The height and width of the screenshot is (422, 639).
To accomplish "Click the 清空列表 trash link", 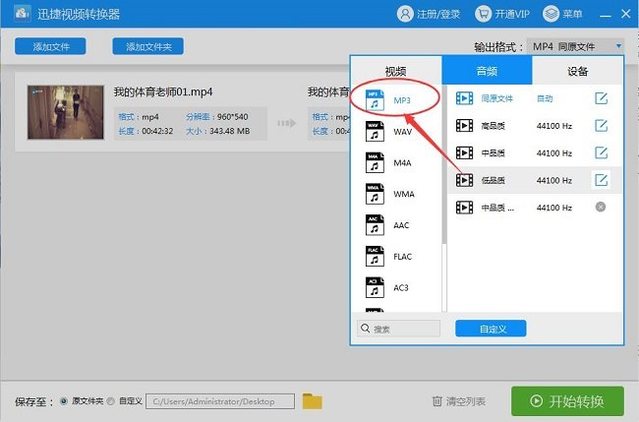I will [x=459, y=401].
